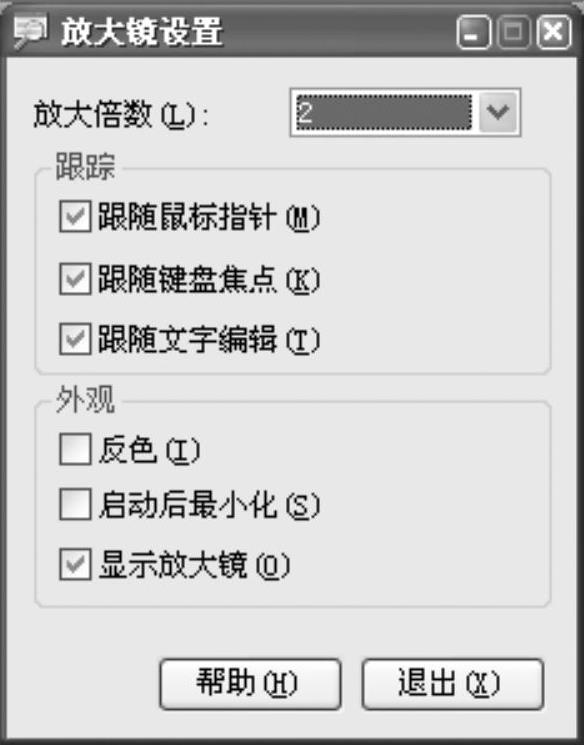Screen dimensions: 584x745
Task: Minimize the 放大镜设置 window
Action: tap(473, 32)
